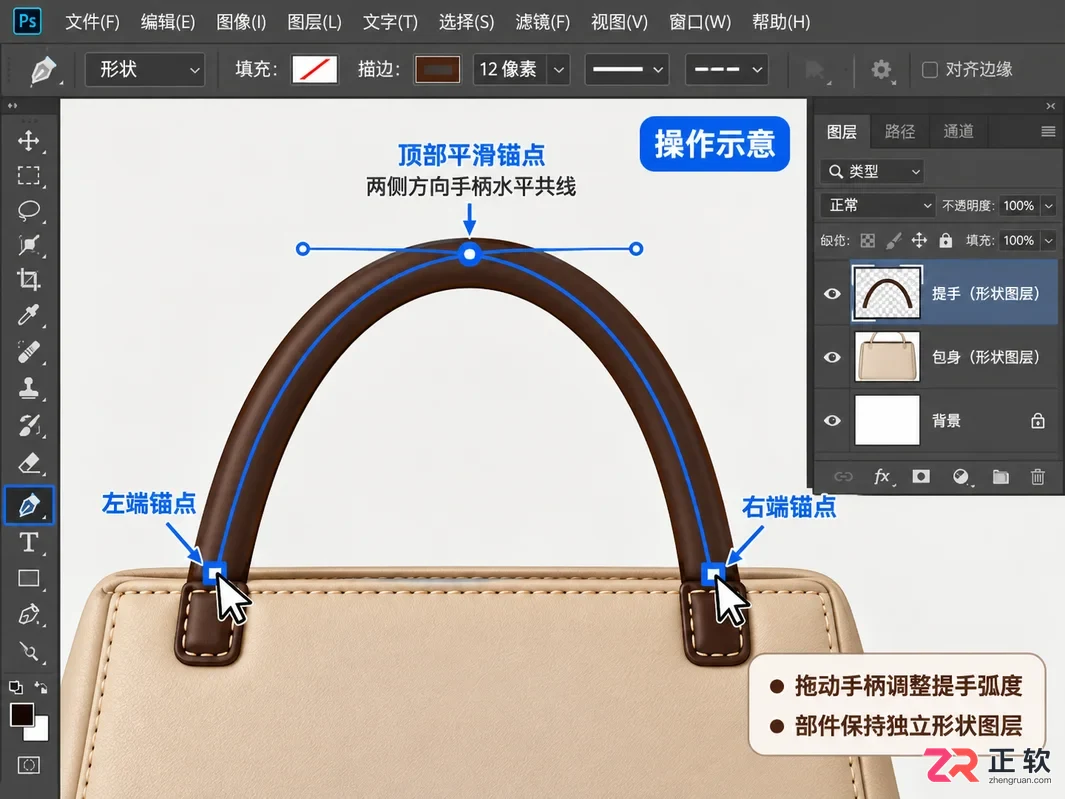Open the 正常 blend mode dropdown
Viewport: 1065px width, 799px height.
pyautogui.click(x=878, y=205)
